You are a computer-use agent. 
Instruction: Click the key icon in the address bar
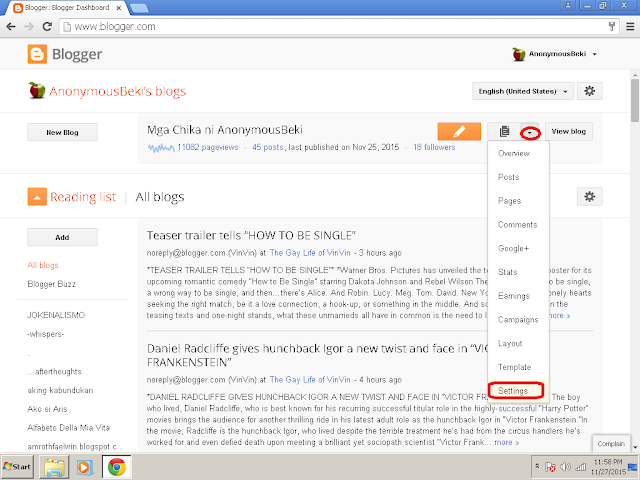611,27
